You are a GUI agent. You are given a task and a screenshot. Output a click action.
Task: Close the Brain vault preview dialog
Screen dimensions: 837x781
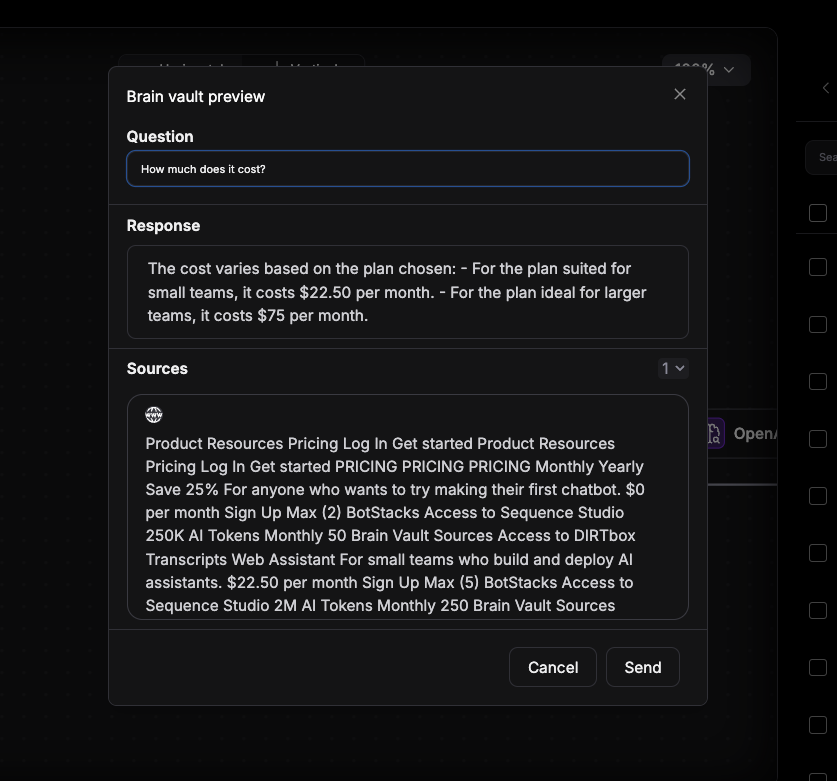(x=680, y=94)
